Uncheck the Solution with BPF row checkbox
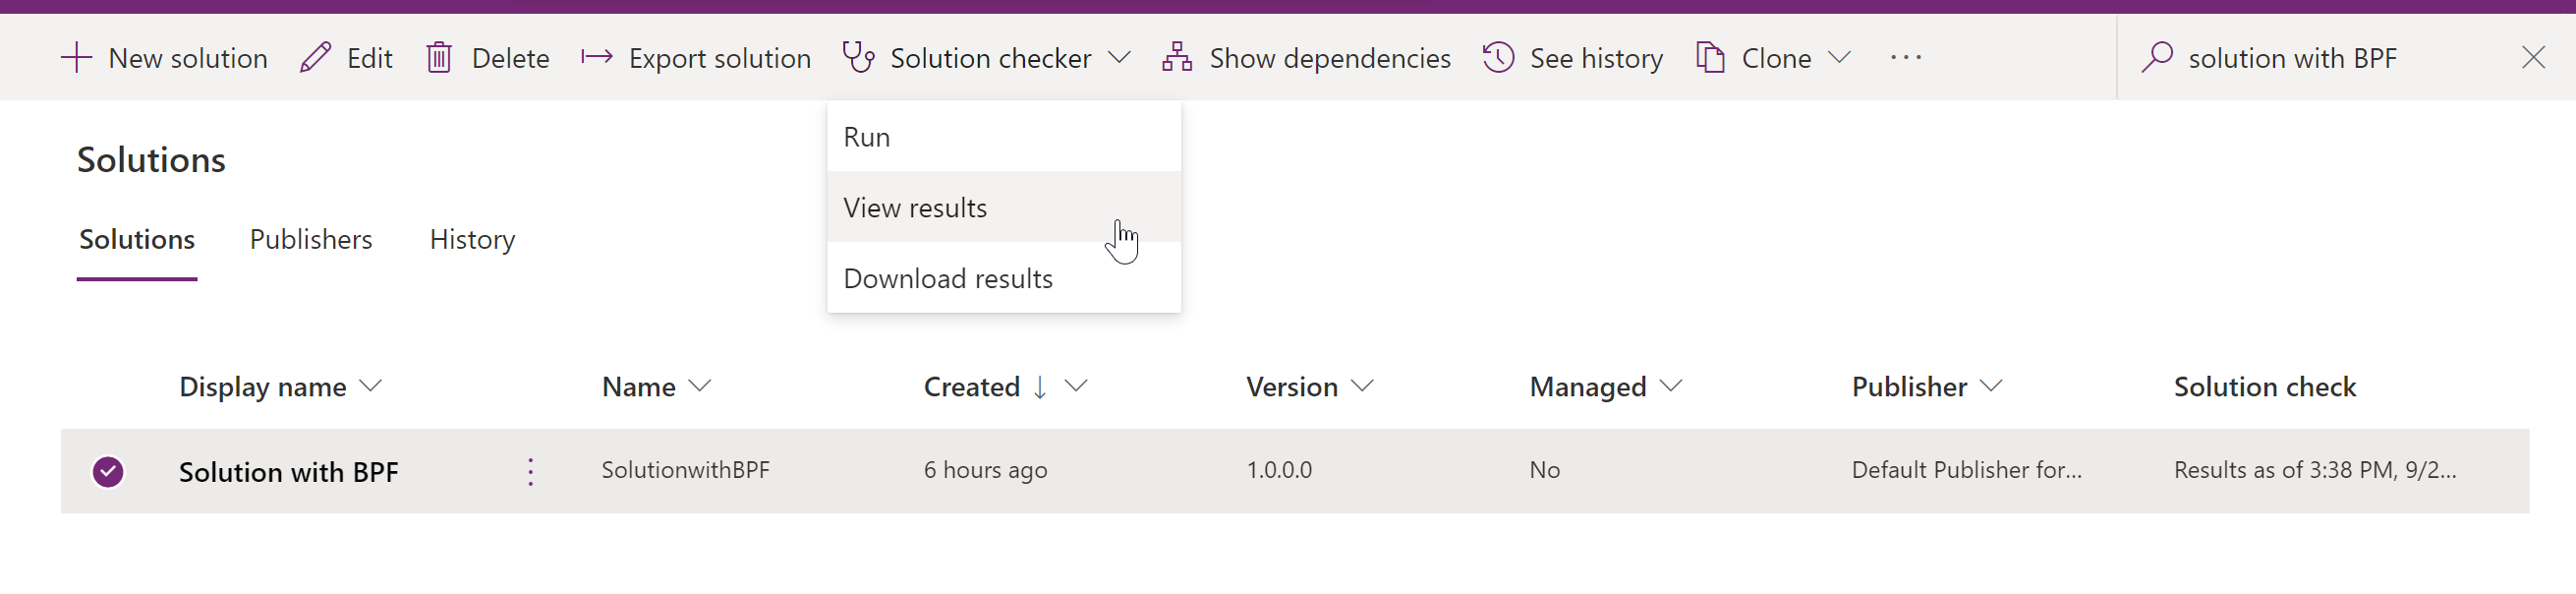The height and width of the screenshot is (594, 2576). [x=108, y=470]
